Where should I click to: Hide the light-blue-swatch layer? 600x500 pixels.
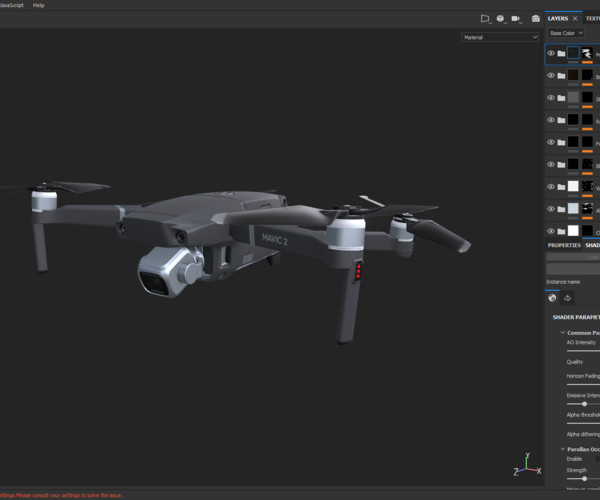click(551, 209)
